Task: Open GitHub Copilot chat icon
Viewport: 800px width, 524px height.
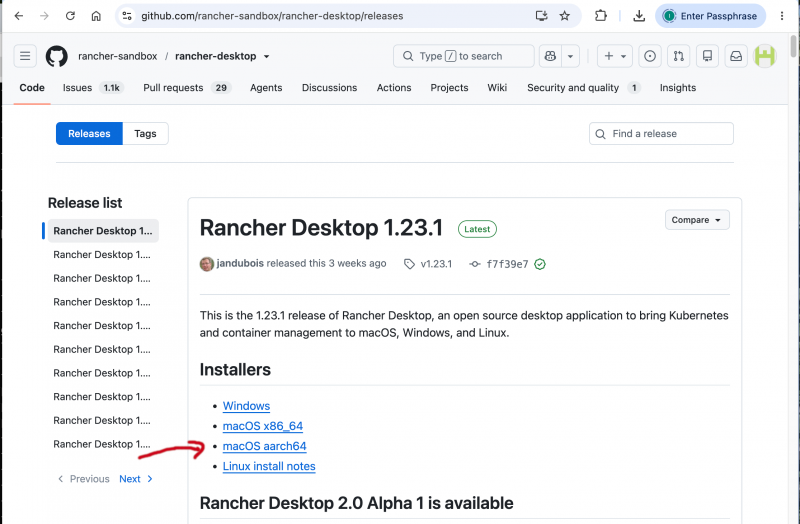Action: [x=550, y=56]
